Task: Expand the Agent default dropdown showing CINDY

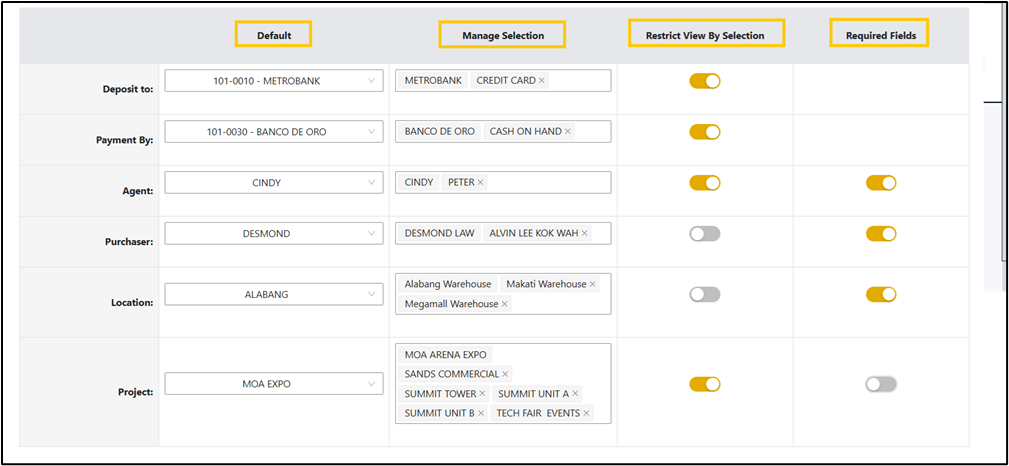Action: tap(273, 182)
